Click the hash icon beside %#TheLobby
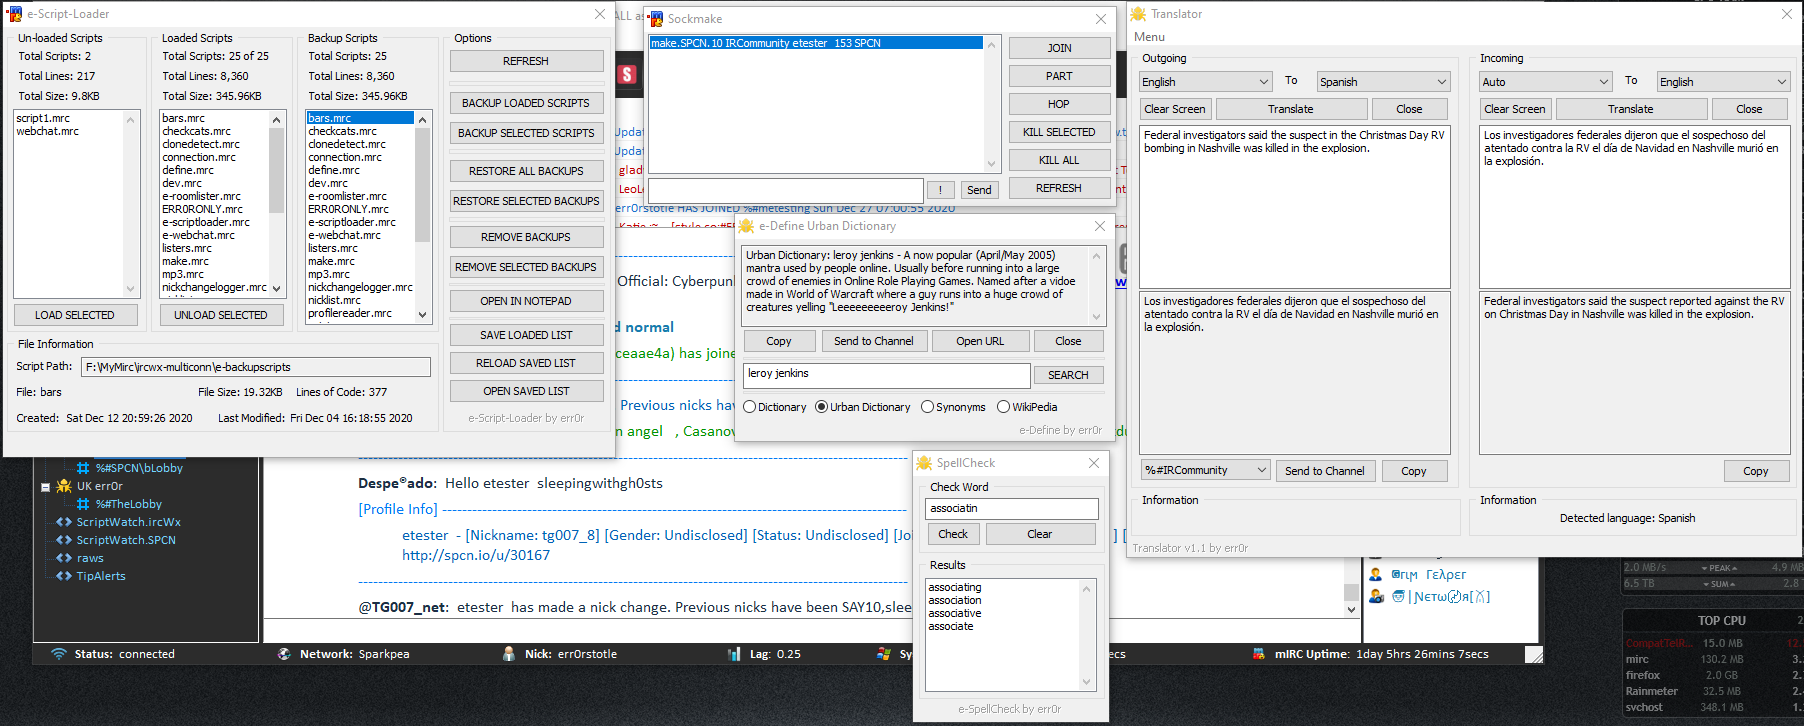Image resolution: width=1804 pixels, height=726 pixels. [x=83, y=504]
